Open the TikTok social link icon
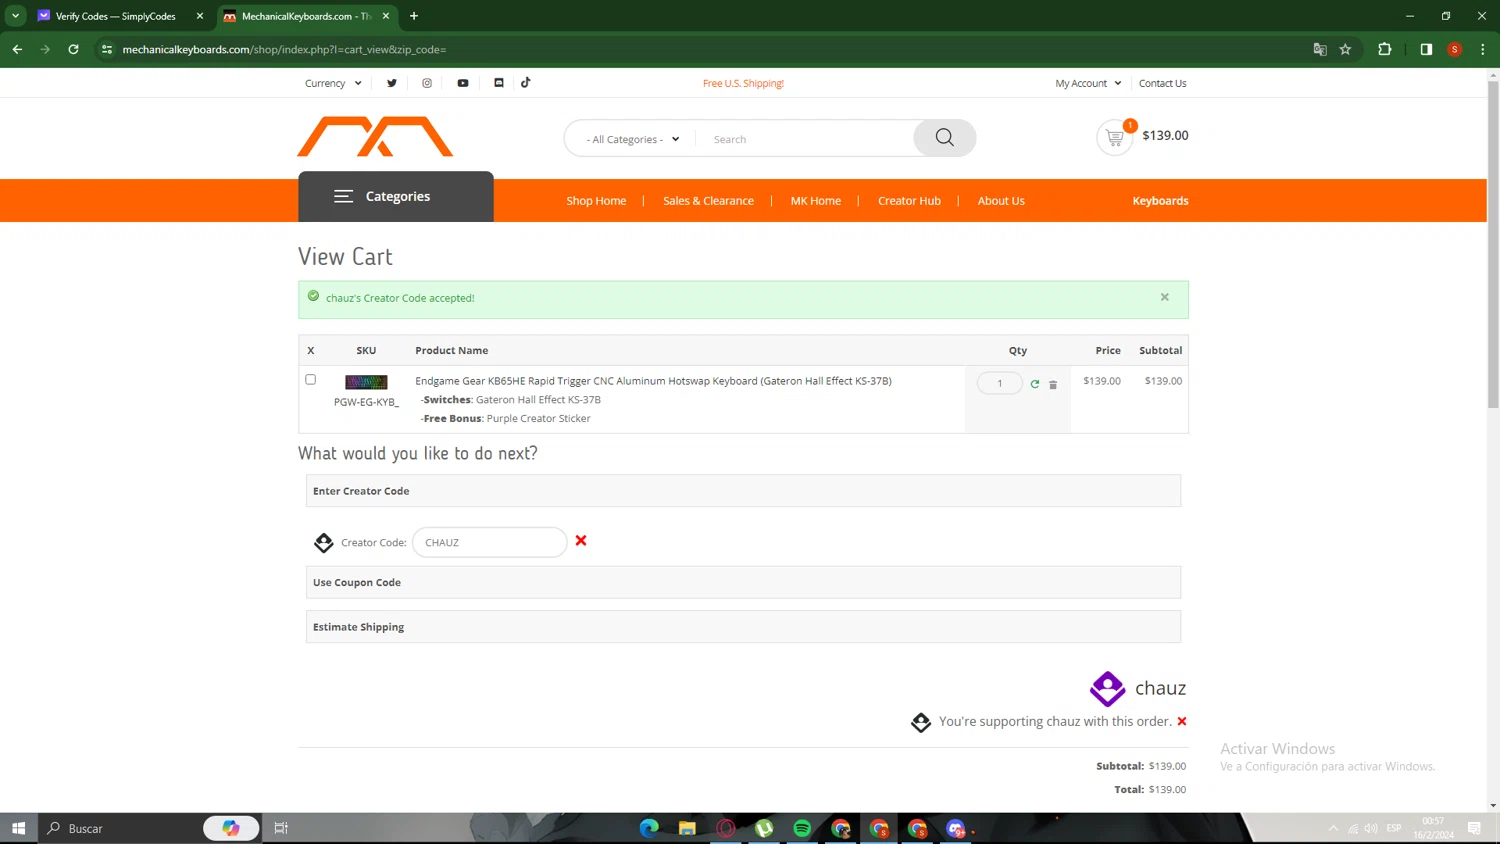 [526, 83]
